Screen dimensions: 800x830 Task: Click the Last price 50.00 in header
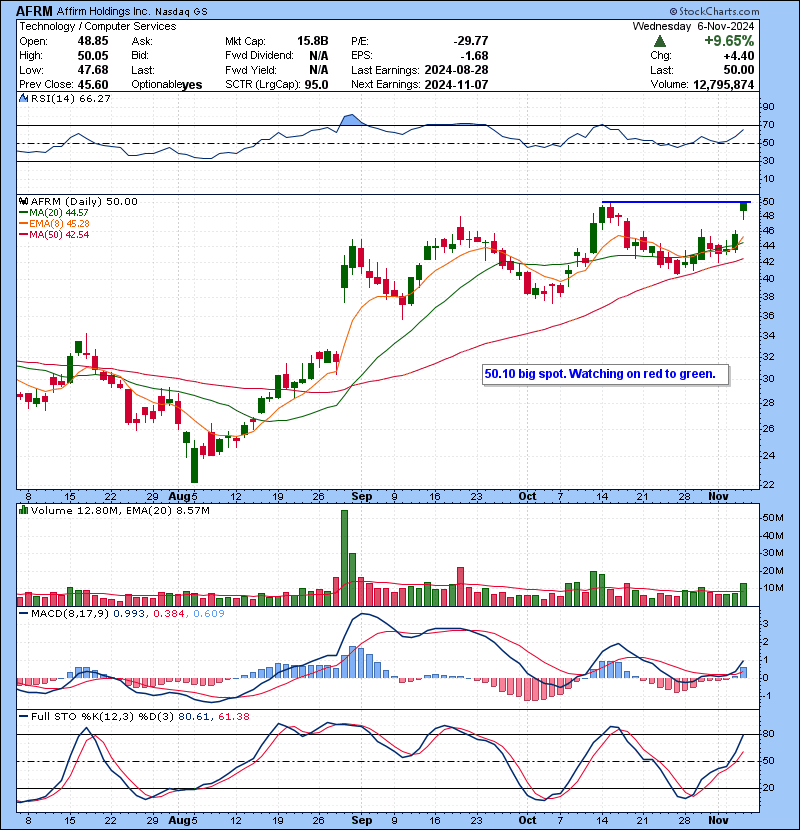pos(739,70)
